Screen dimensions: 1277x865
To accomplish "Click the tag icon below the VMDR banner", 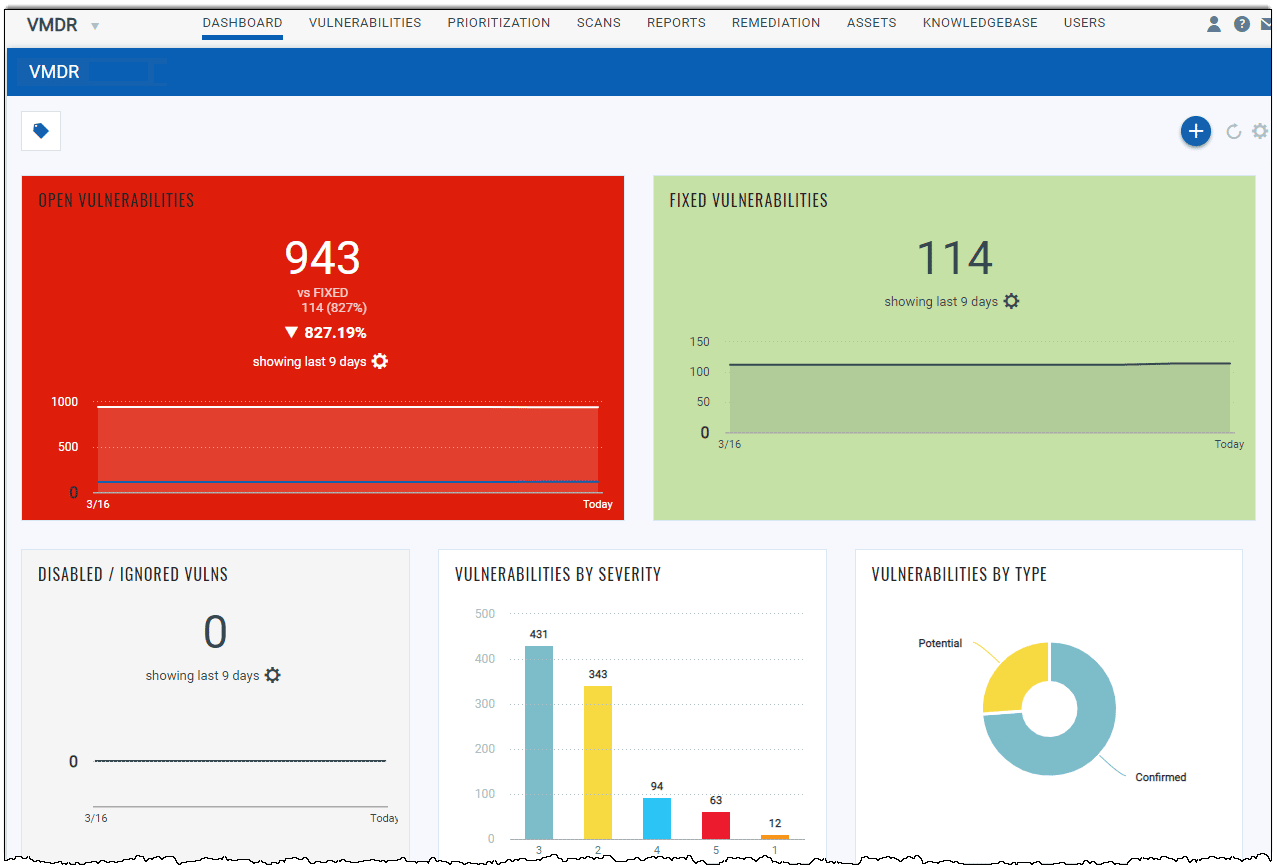I will click(x=40, y=130).
